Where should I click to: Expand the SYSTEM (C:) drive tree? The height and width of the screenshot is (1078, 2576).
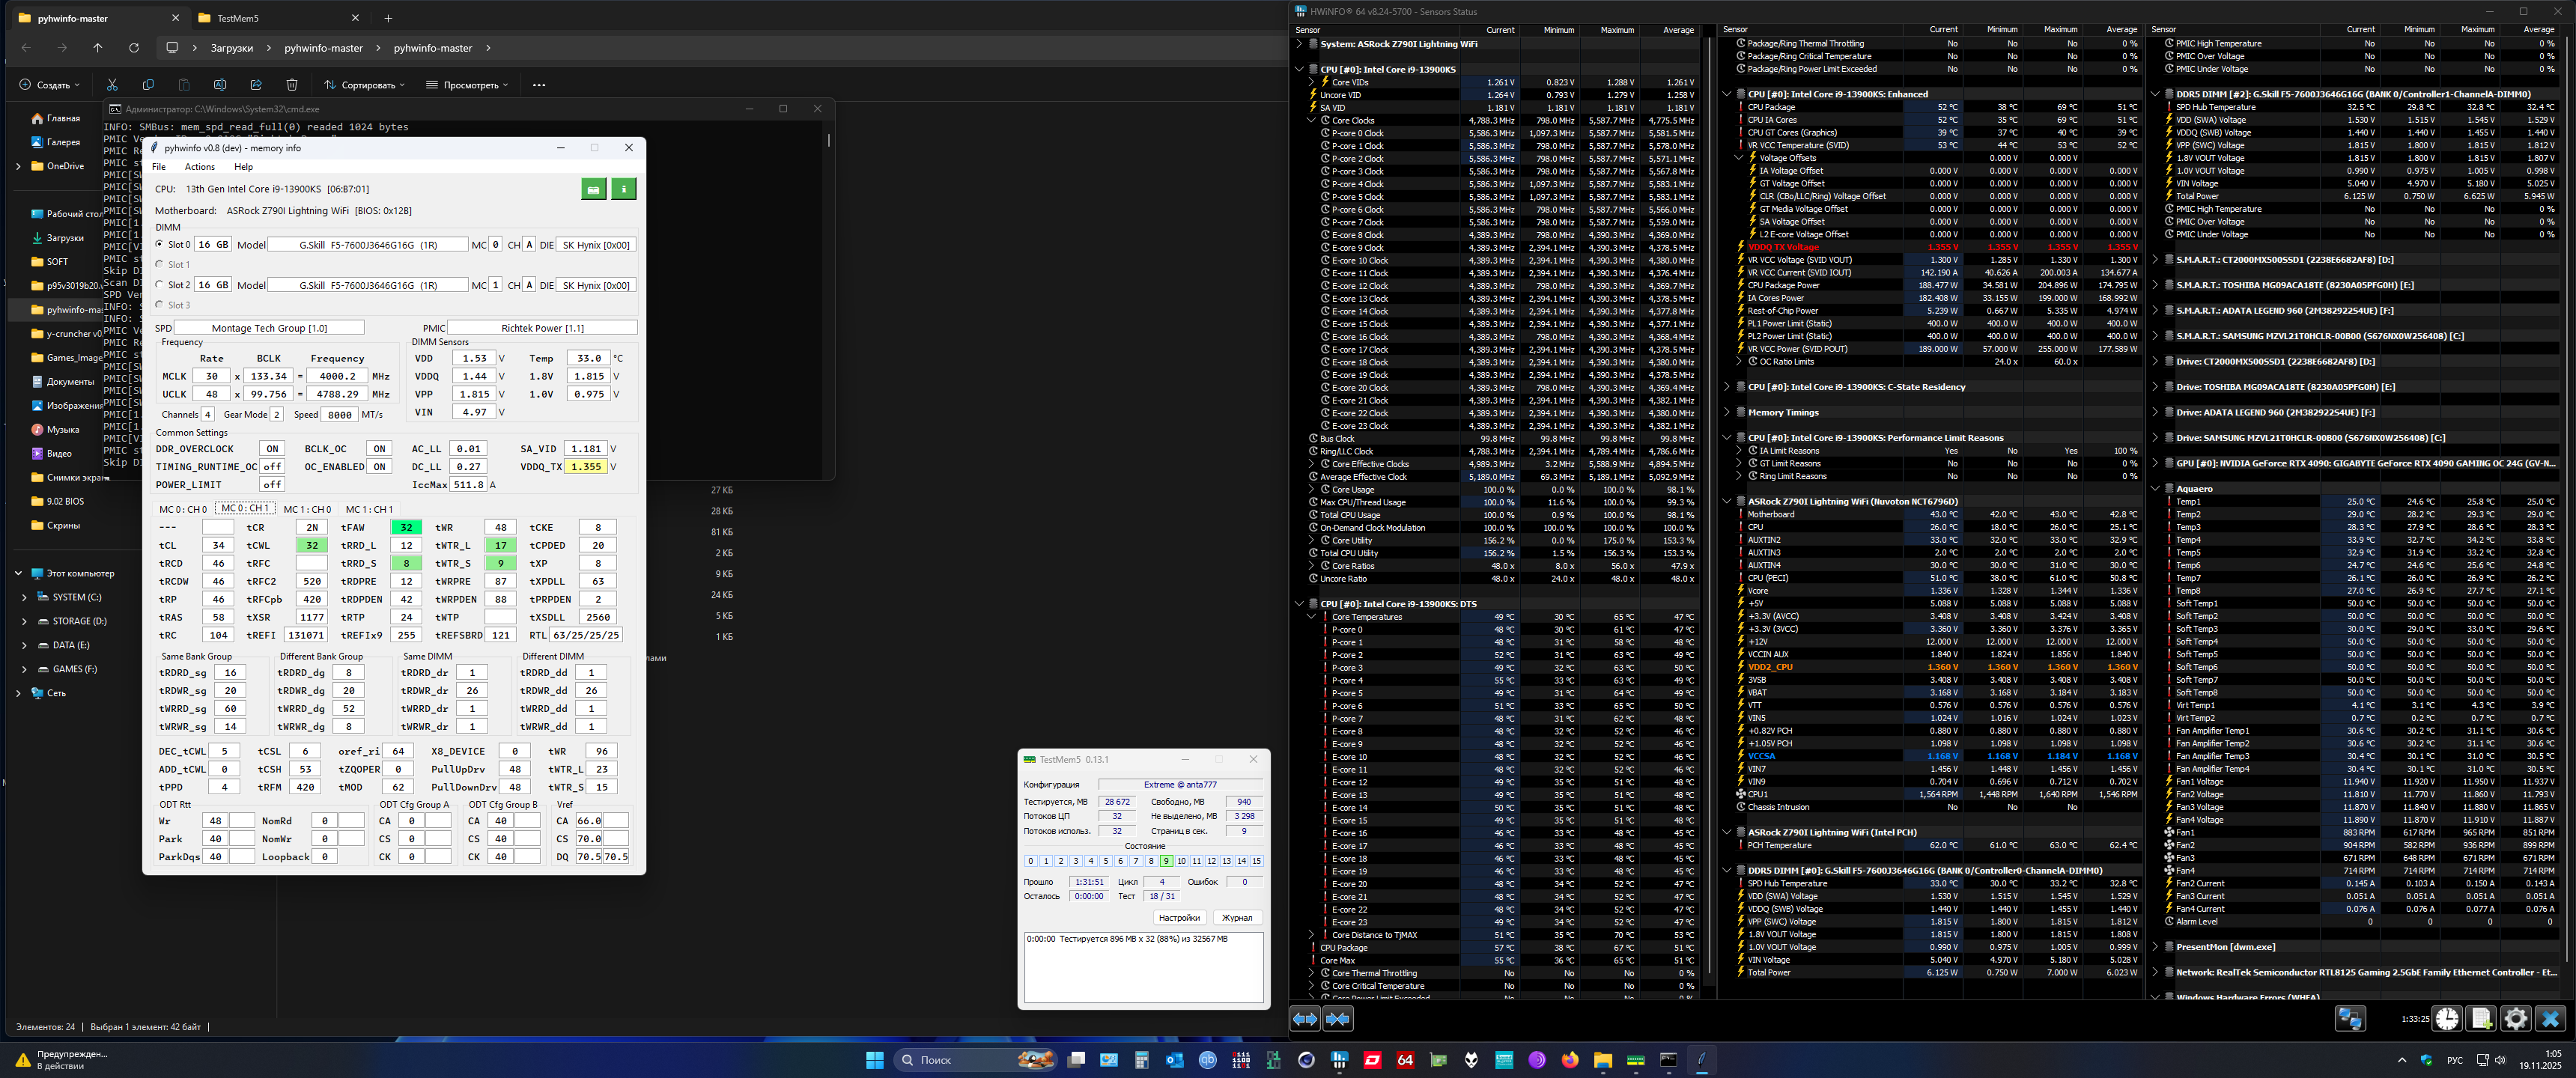[24, 597]
